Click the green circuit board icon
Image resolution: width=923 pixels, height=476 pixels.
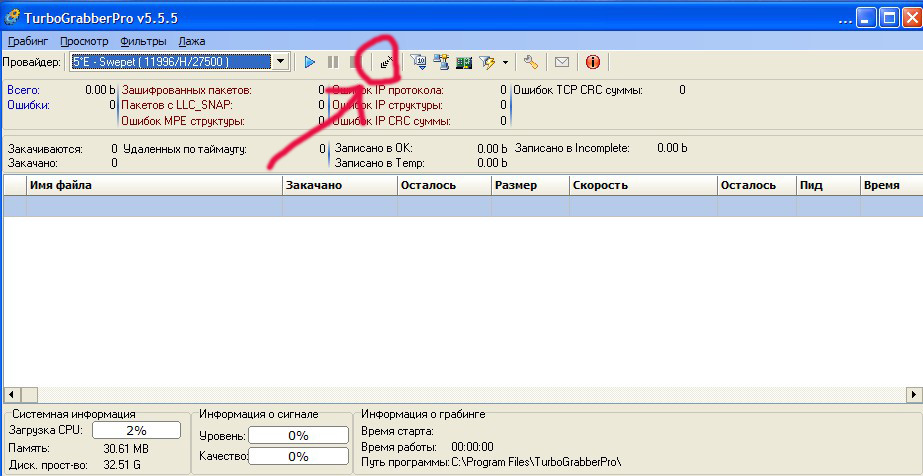point(464,62)
